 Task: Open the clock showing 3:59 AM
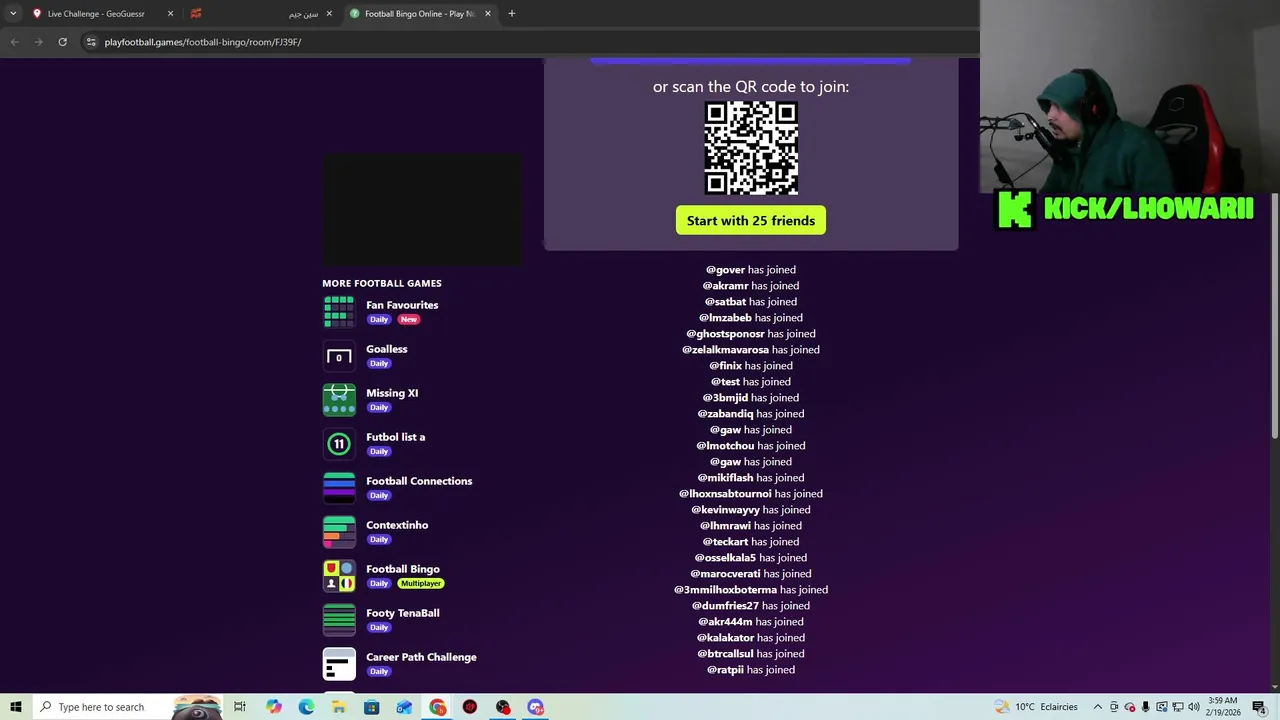[x=1222, y=707]
